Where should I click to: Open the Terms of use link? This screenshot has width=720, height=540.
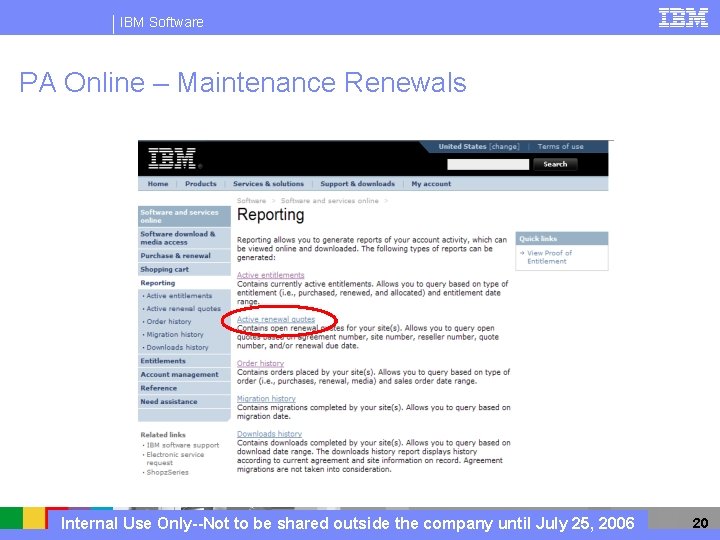coord(560,146)
